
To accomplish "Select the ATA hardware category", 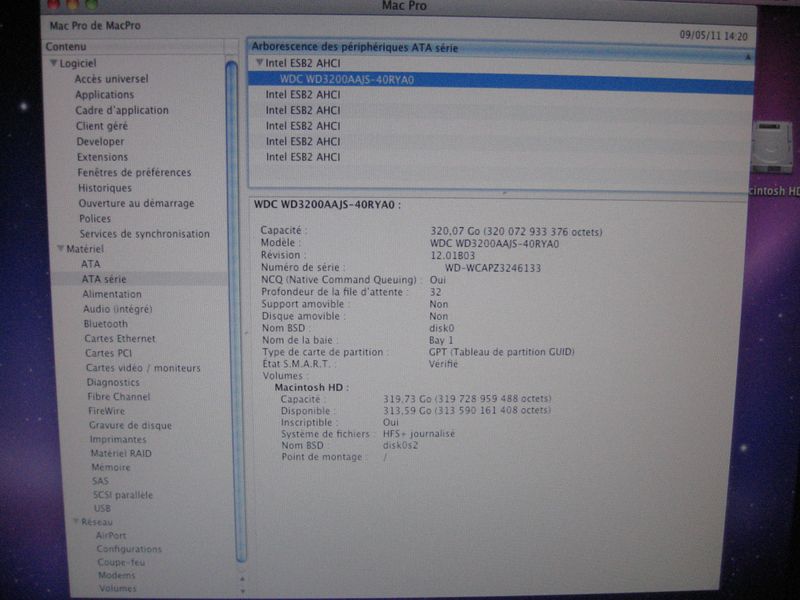I will pyautogui.click(x=91, y=264).
